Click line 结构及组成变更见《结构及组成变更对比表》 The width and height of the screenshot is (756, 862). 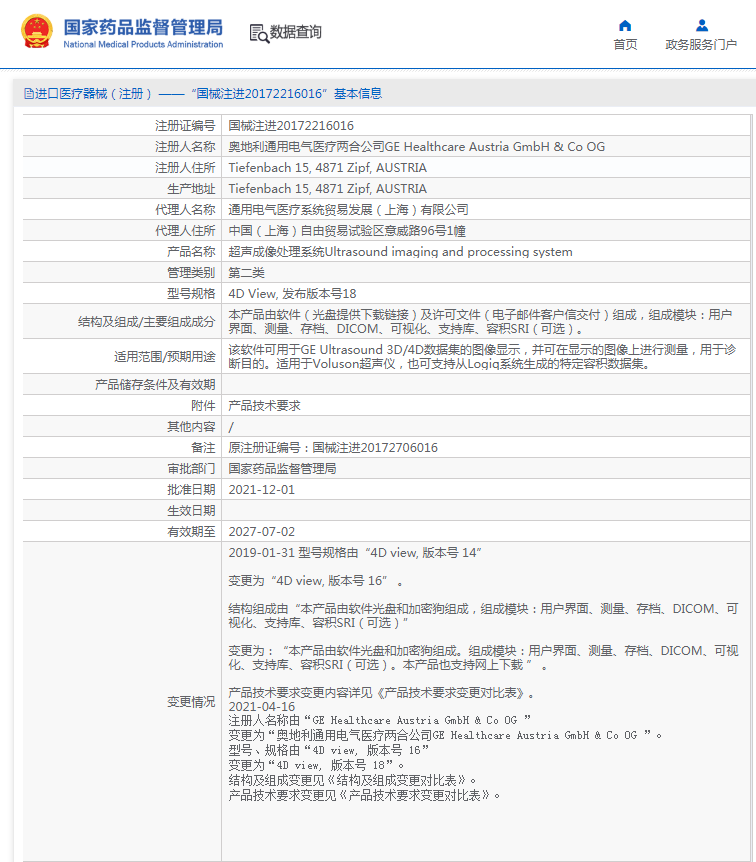point(352,781)
